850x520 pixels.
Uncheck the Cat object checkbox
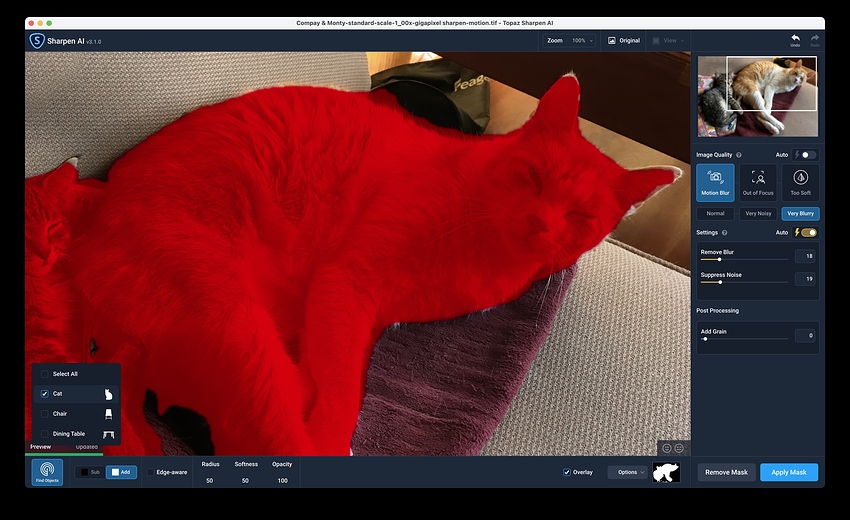click(x=45, y=394)
